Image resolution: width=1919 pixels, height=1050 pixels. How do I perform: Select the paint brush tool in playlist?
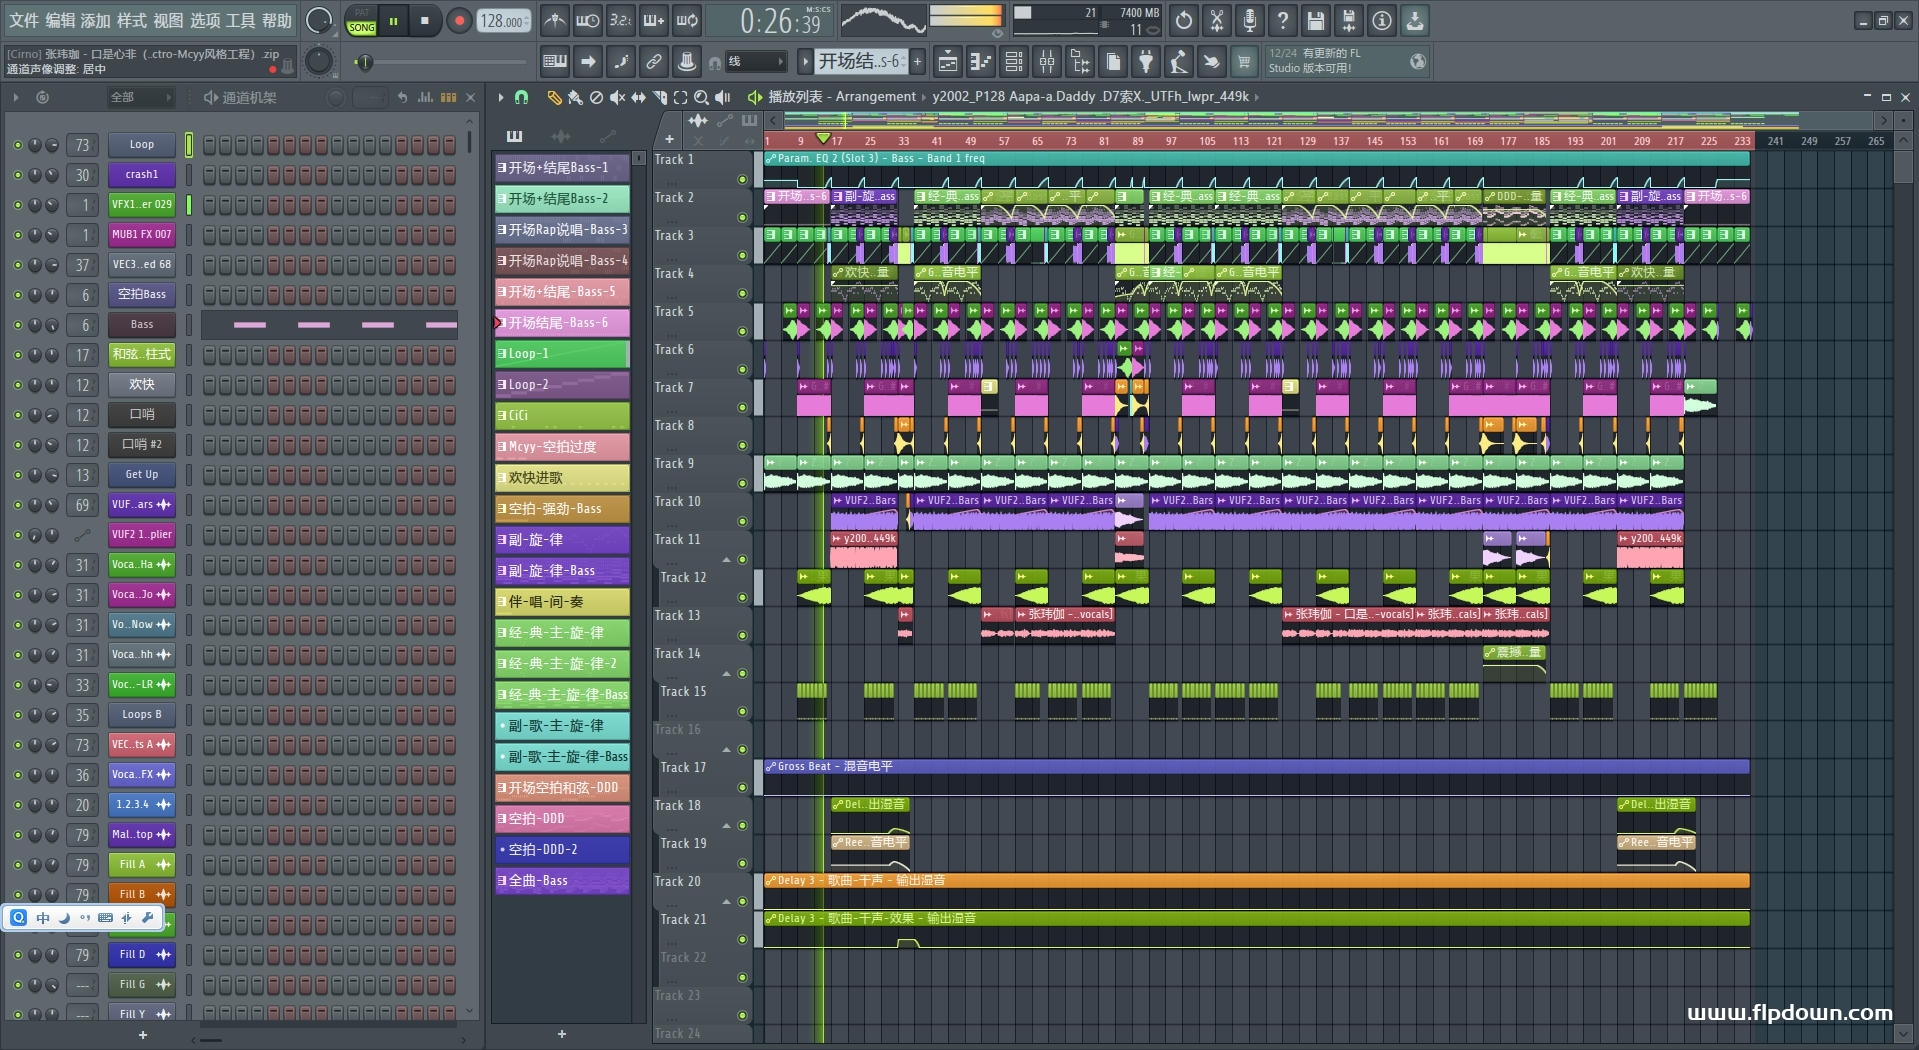pos(575,97)
